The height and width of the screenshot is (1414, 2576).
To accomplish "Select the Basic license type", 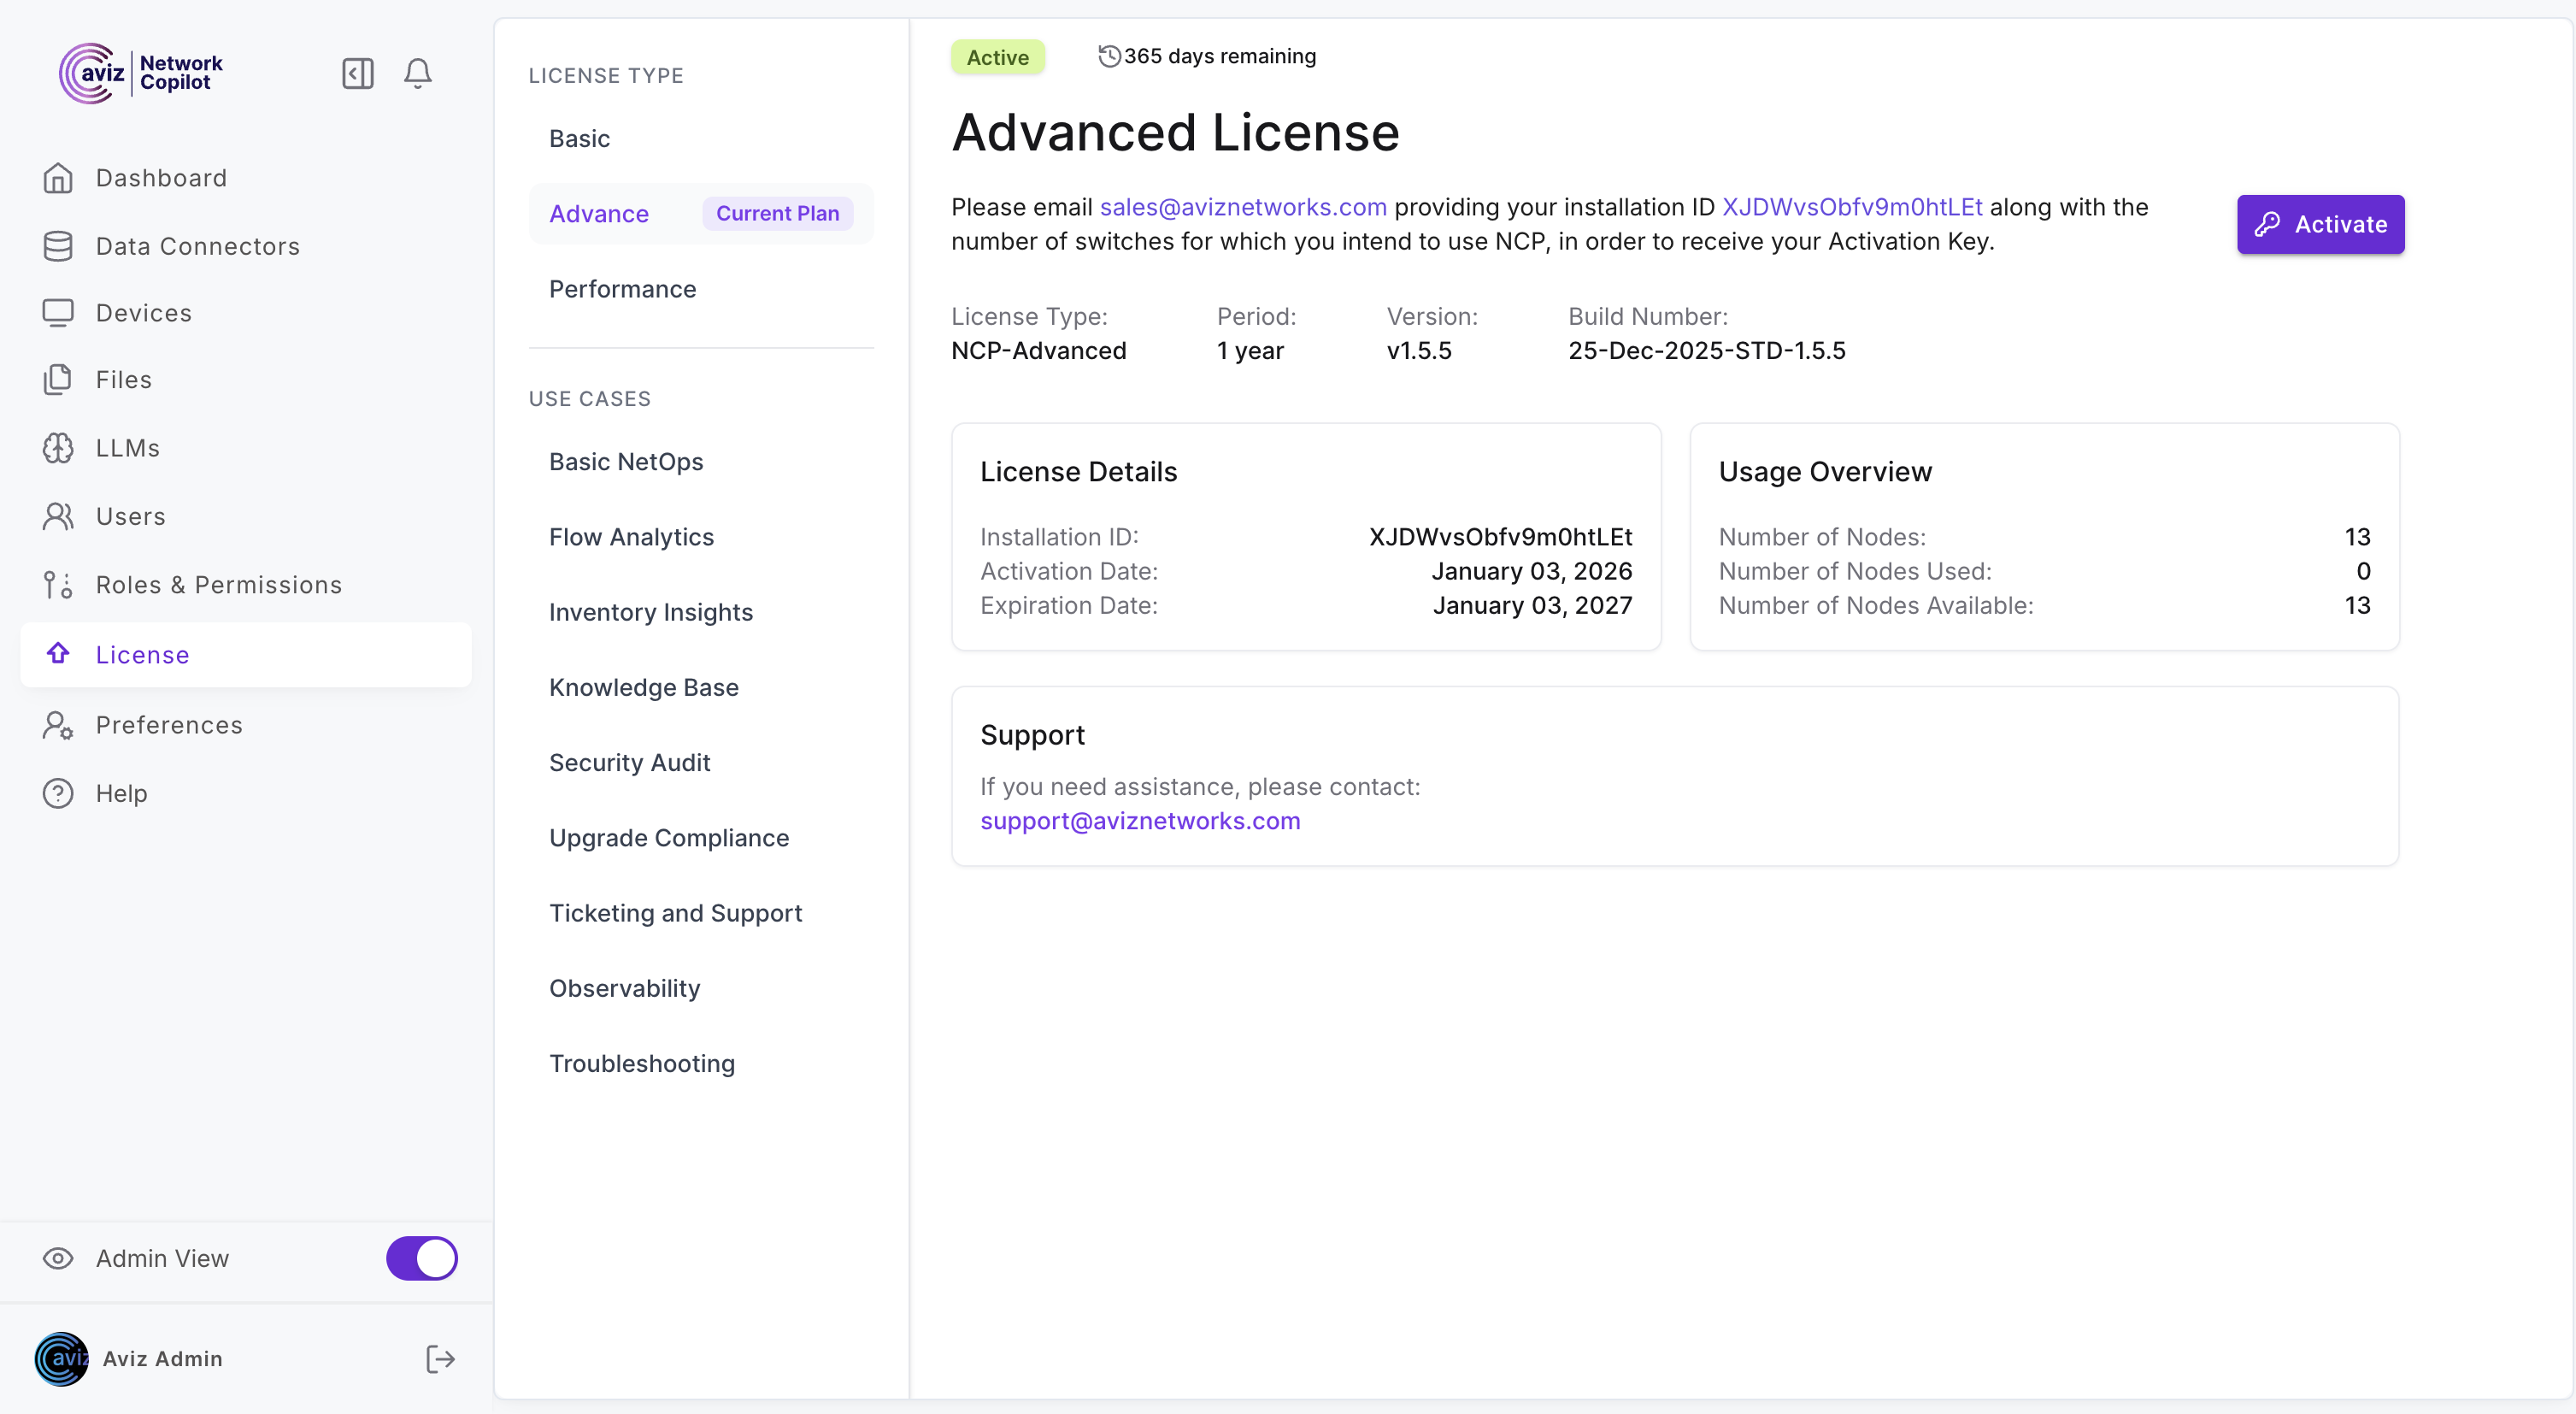I will tap(579, 138).
